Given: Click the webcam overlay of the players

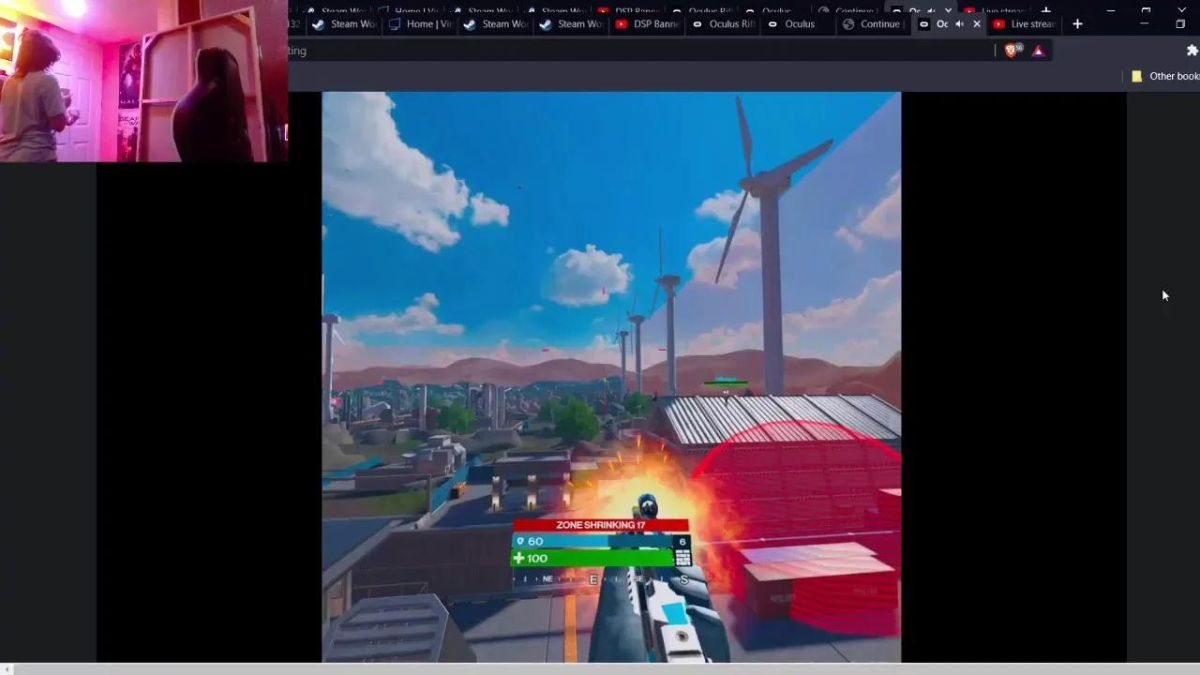Looking at the screenshot, I should [144, 81].
